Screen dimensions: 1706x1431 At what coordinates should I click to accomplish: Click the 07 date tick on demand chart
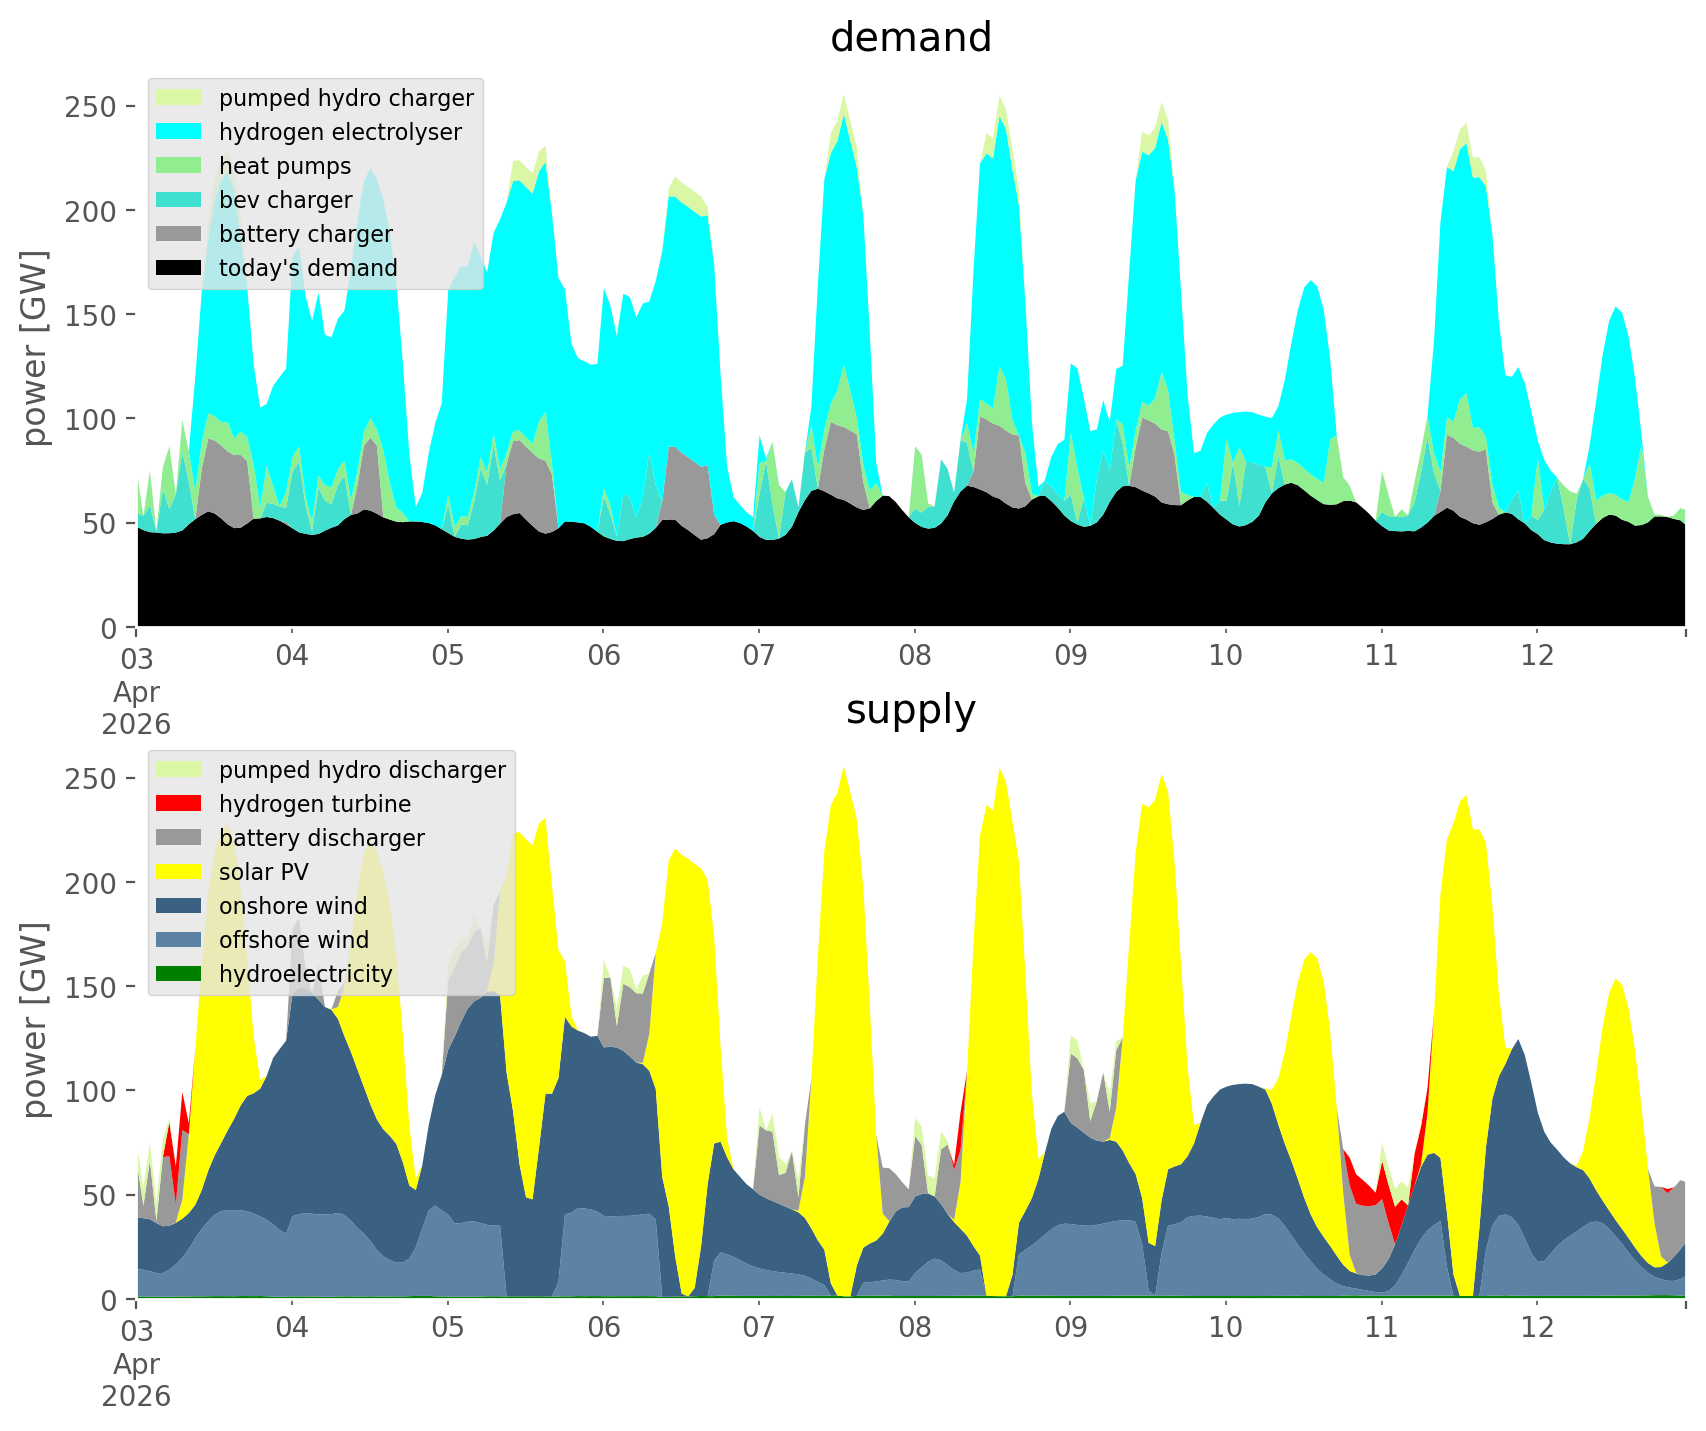click(x=759, y=656)
